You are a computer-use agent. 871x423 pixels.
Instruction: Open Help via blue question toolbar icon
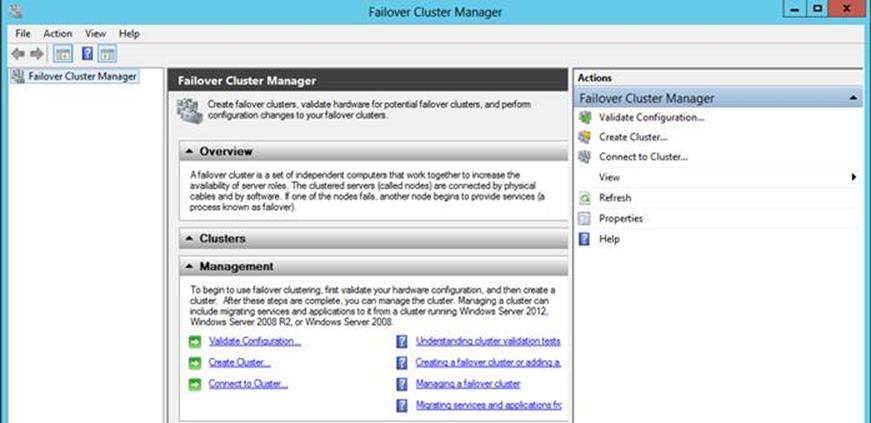click(x=87, y=54)
